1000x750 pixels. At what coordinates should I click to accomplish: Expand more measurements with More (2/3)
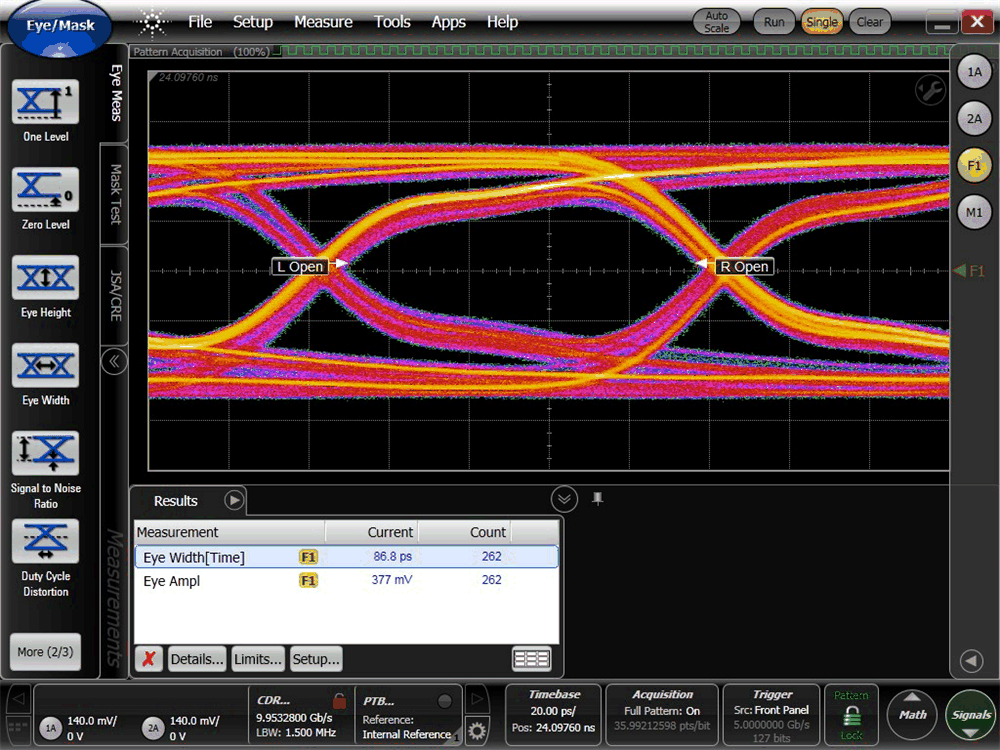click(45, 651)
